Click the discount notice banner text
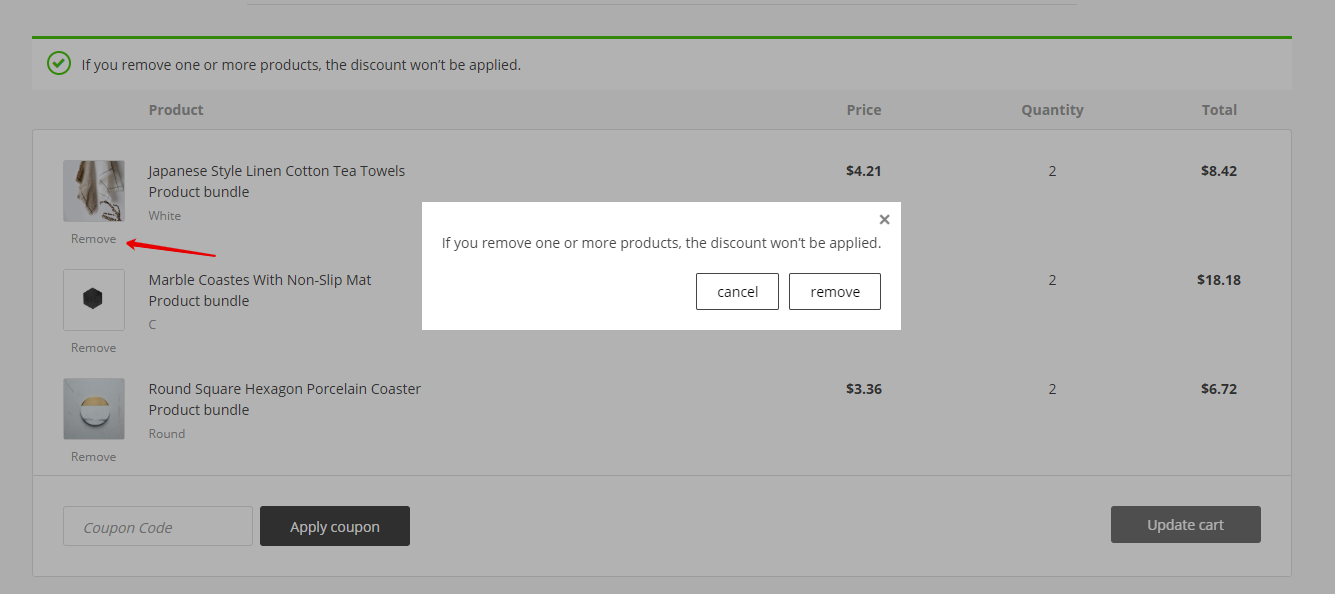 (301, 65)
